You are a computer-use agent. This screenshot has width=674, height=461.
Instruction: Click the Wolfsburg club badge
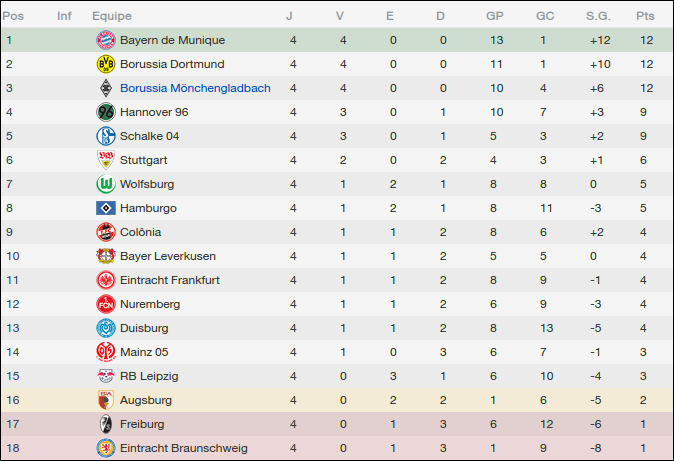click(105, 184)
